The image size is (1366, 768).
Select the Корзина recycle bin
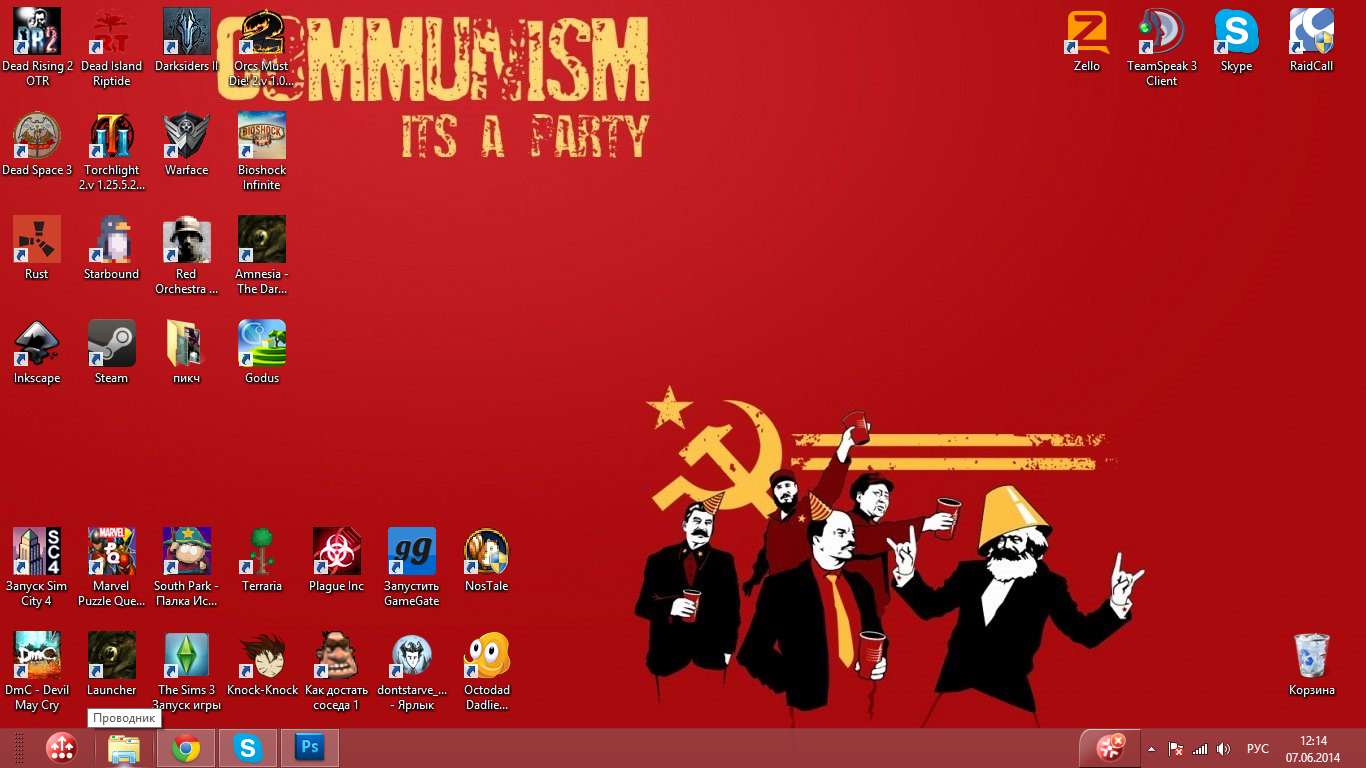coord(1312,655)
